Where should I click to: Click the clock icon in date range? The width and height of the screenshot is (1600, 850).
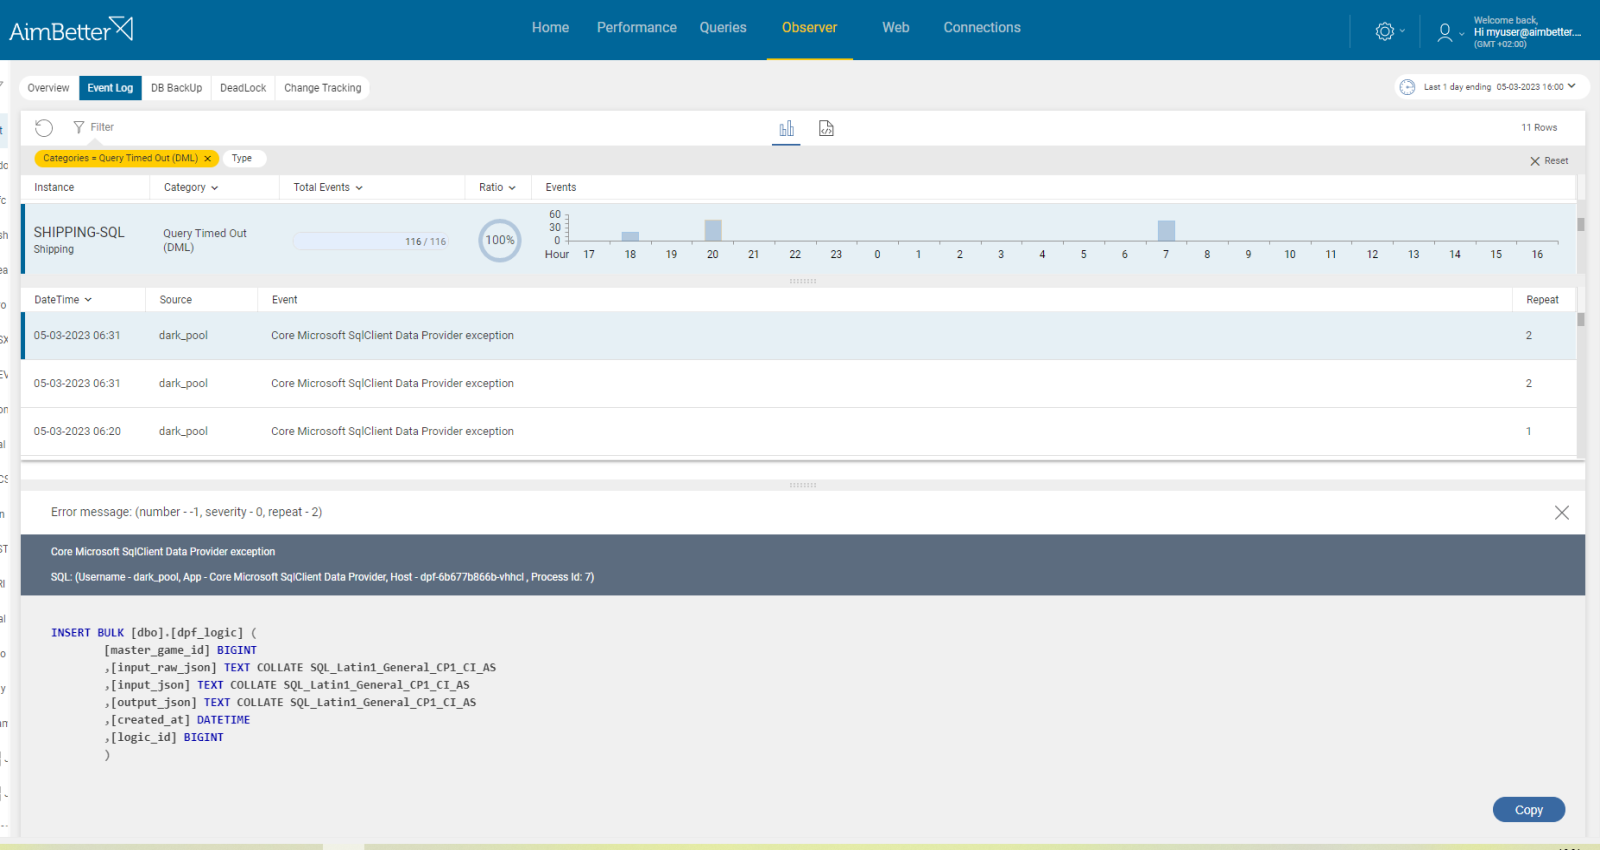[1407, 87]
